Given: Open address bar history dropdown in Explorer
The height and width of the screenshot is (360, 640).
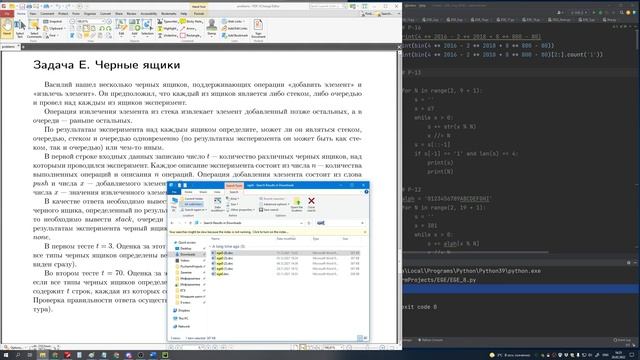Looking at the screenshot, I should (301, 223).
